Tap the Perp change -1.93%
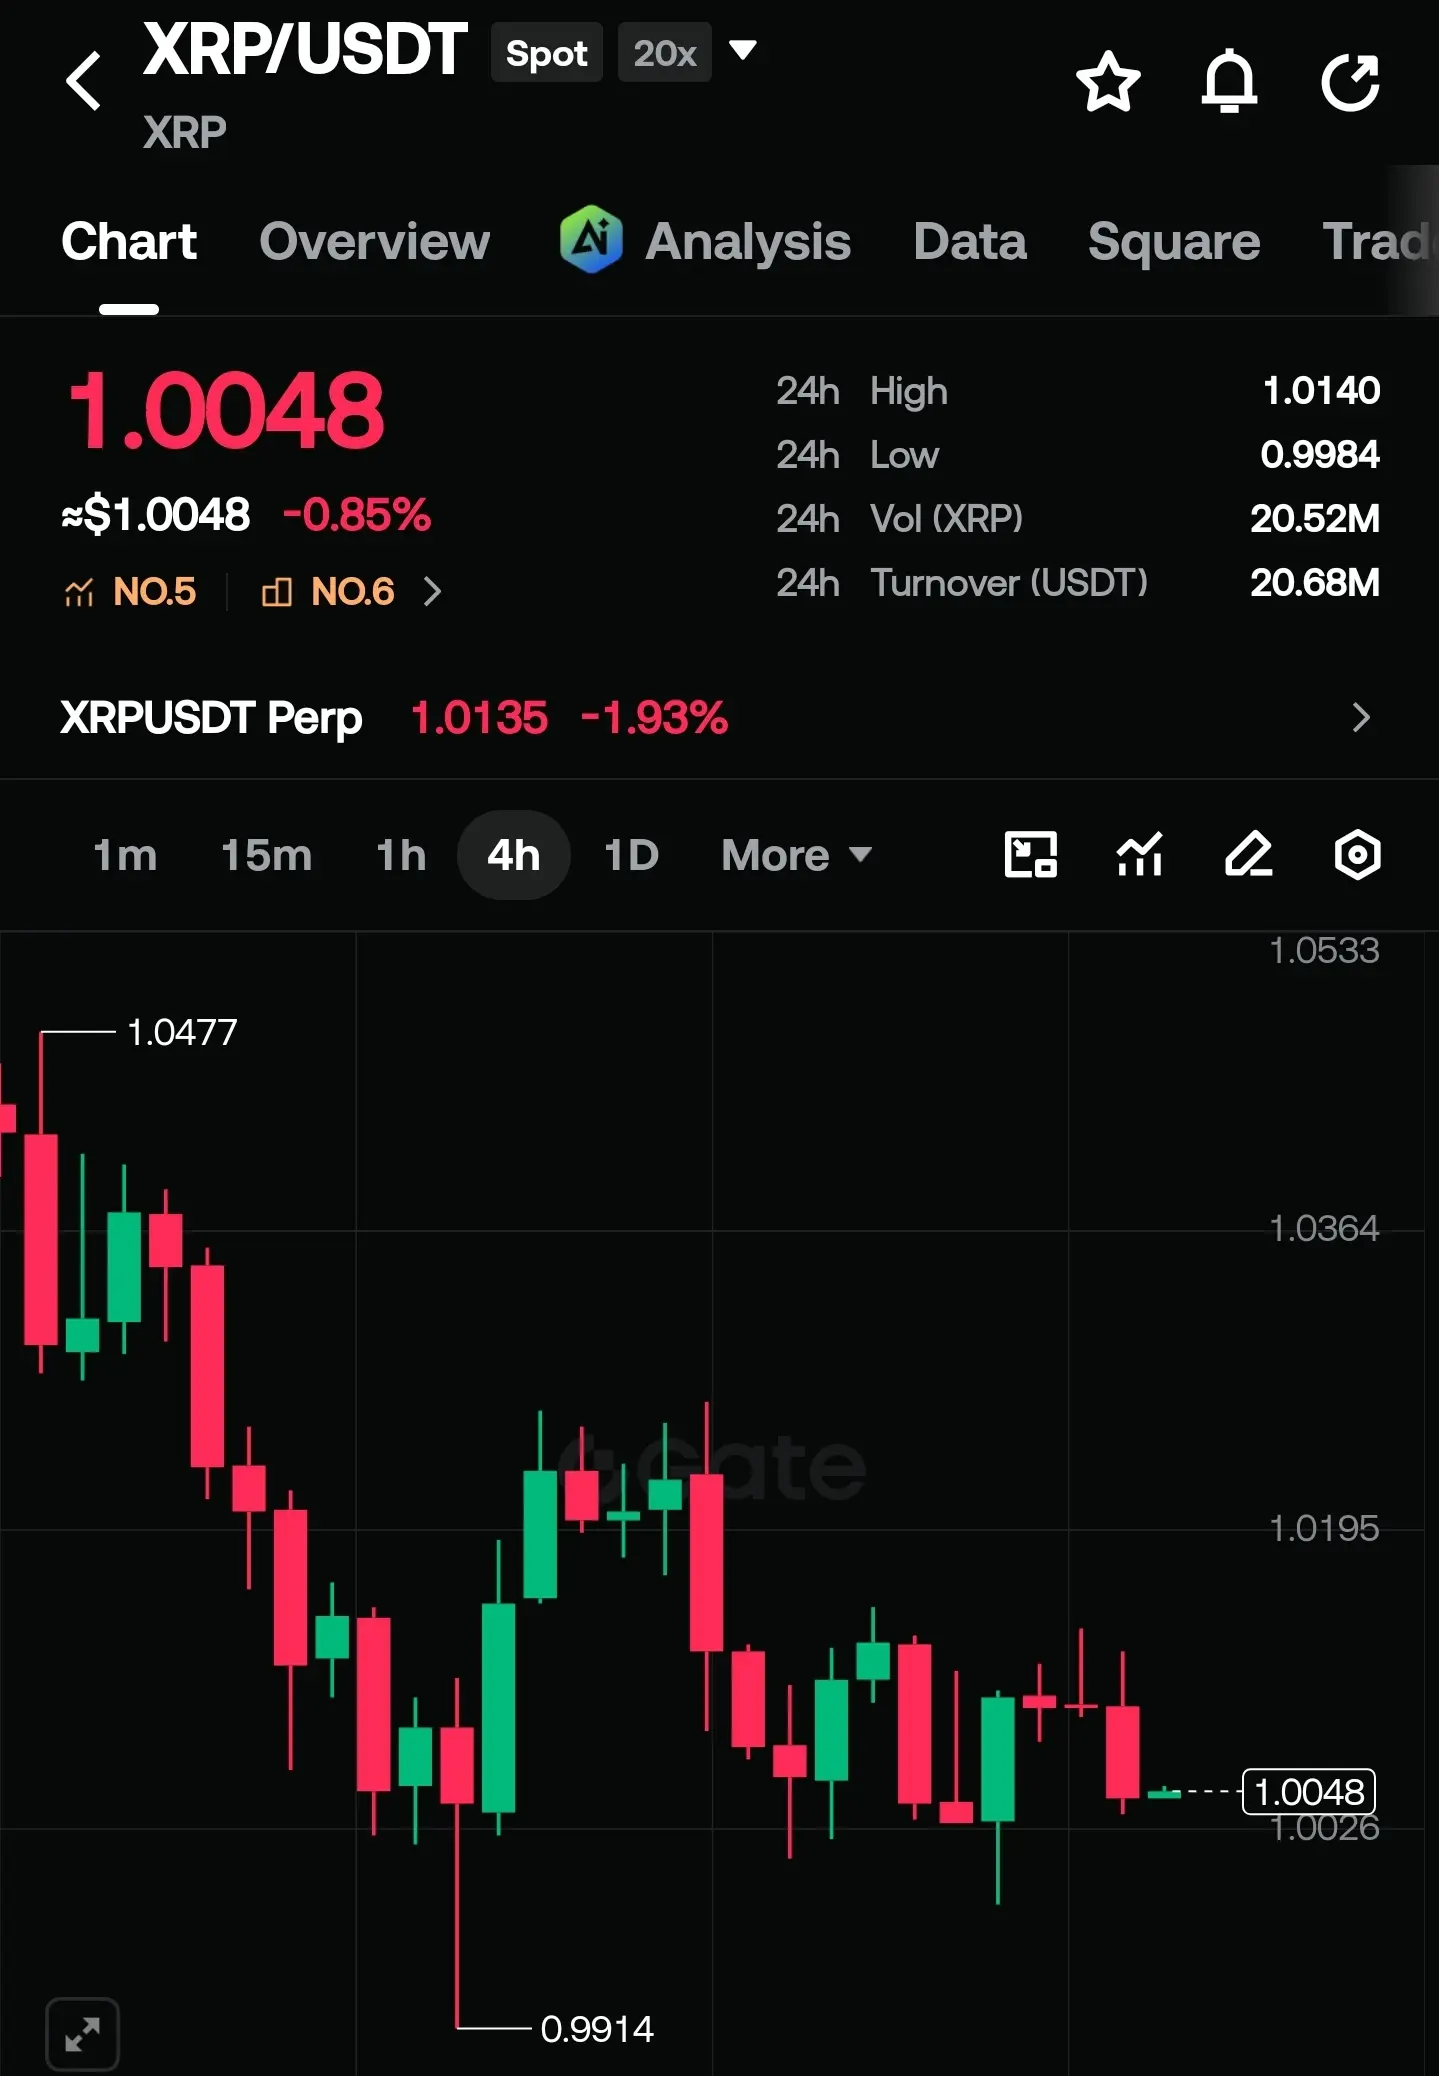 coord(655,717)
